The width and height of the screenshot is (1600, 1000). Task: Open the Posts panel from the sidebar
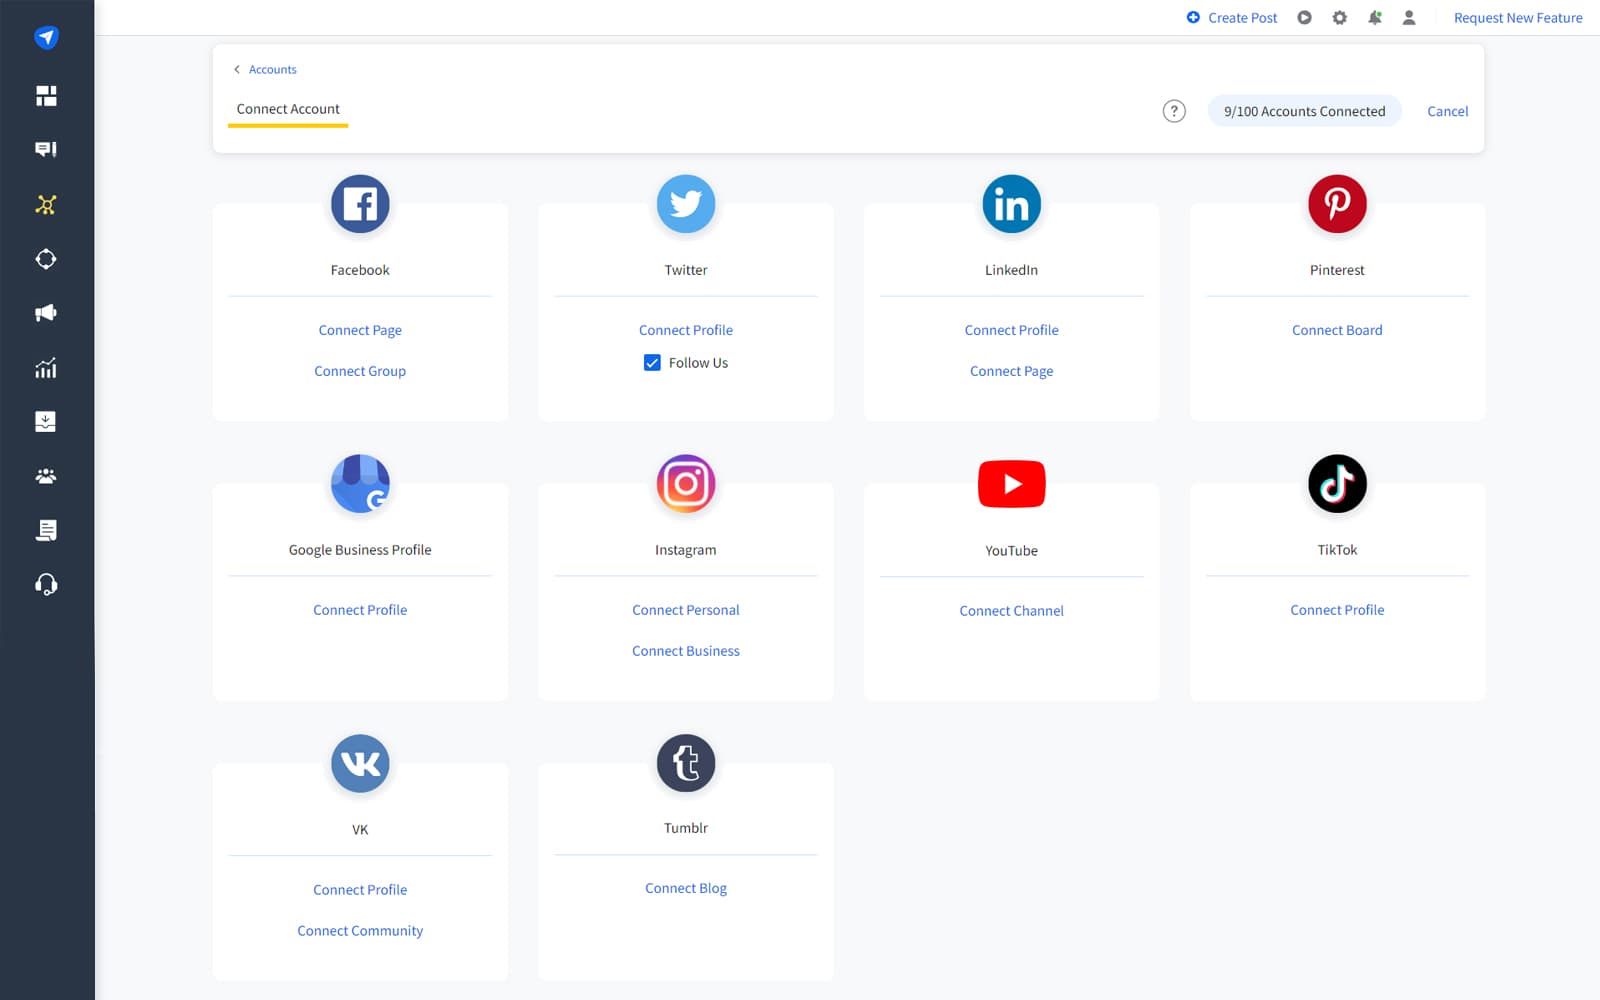pyautogui.click(x=46, y=149)
